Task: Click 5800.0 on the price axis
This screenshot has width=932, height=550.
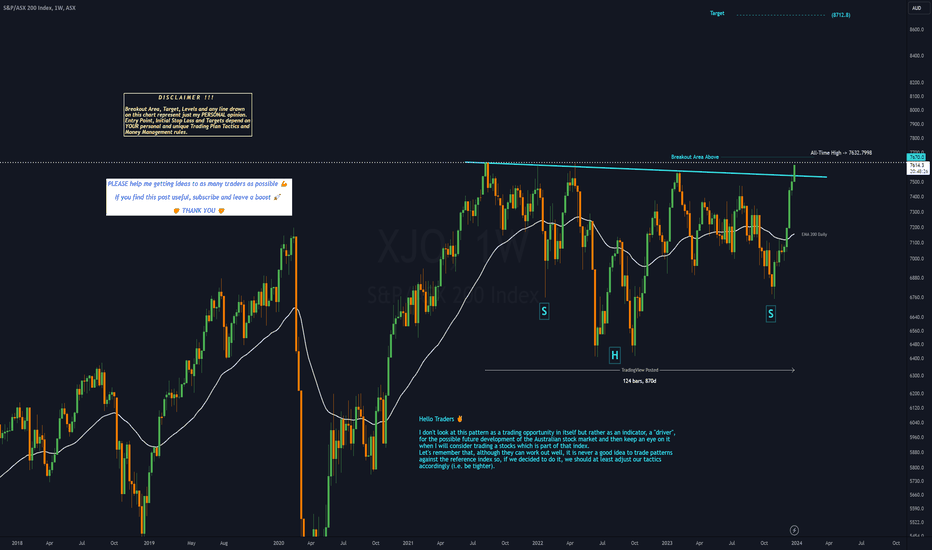Action: coord(917,467)
